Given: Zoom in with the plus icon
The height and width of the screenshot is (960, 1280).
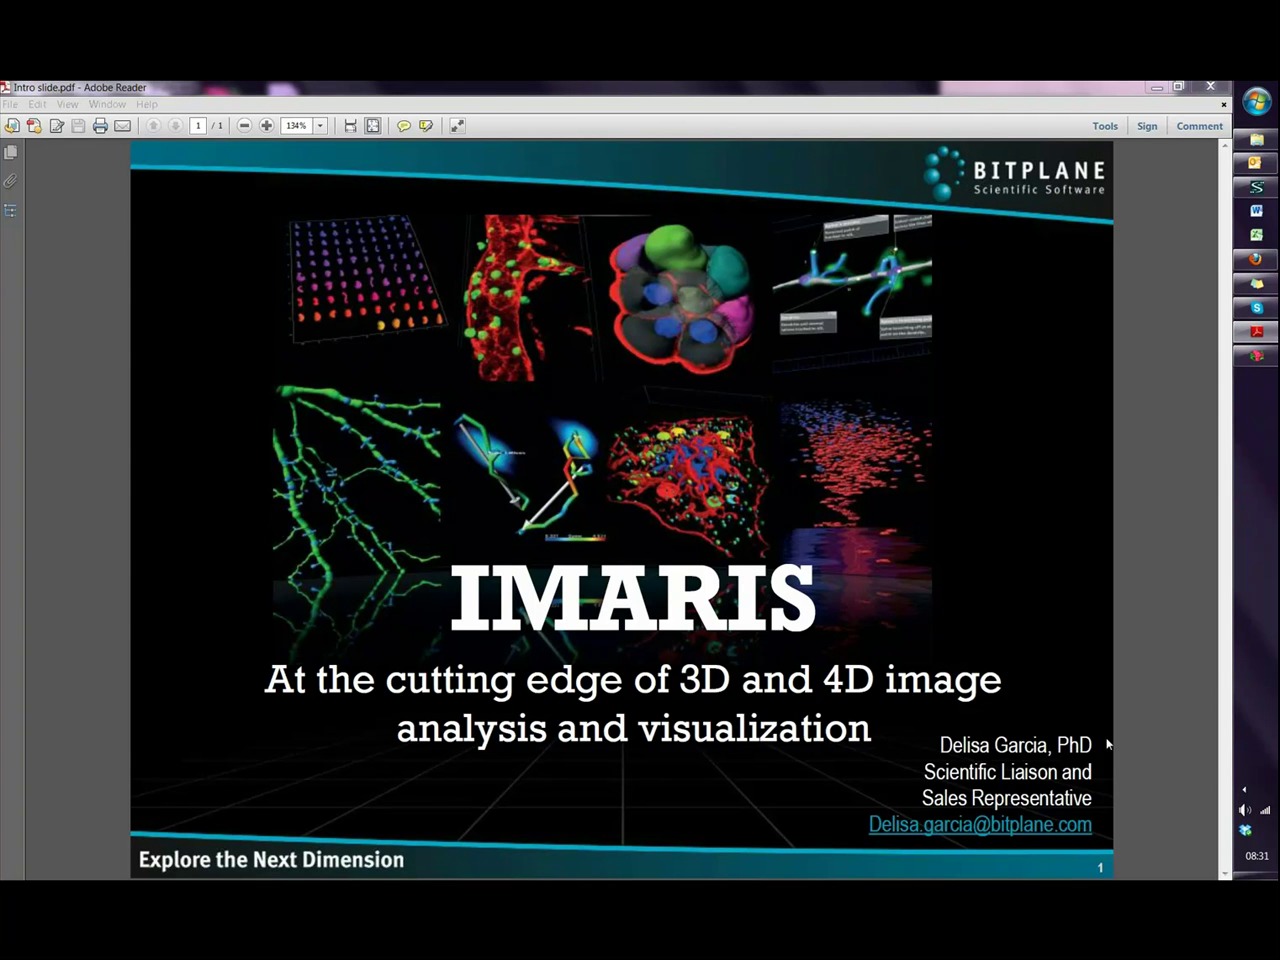Looking at the screenshot, I should click(x=266, y=126).
